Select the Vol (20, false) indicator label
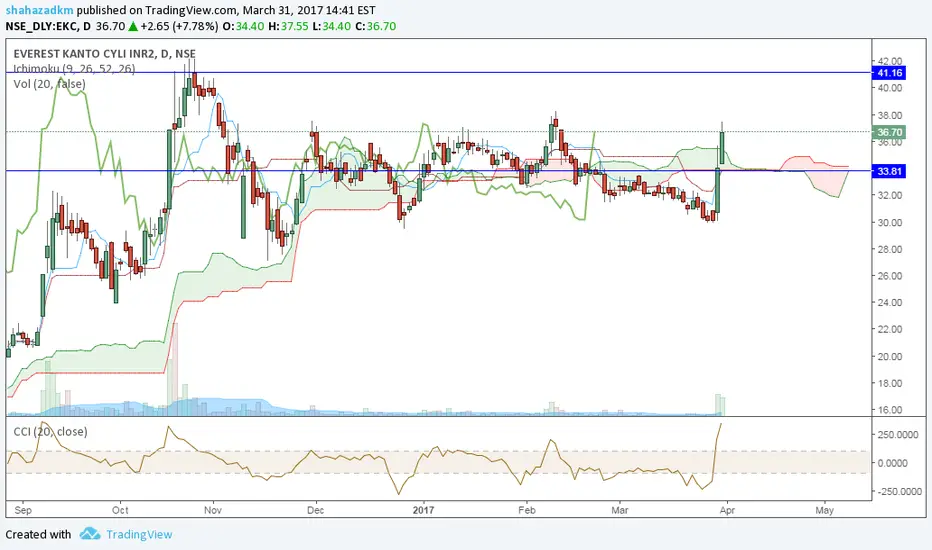Screen dimensions: 932x550 tap(49, 84)
